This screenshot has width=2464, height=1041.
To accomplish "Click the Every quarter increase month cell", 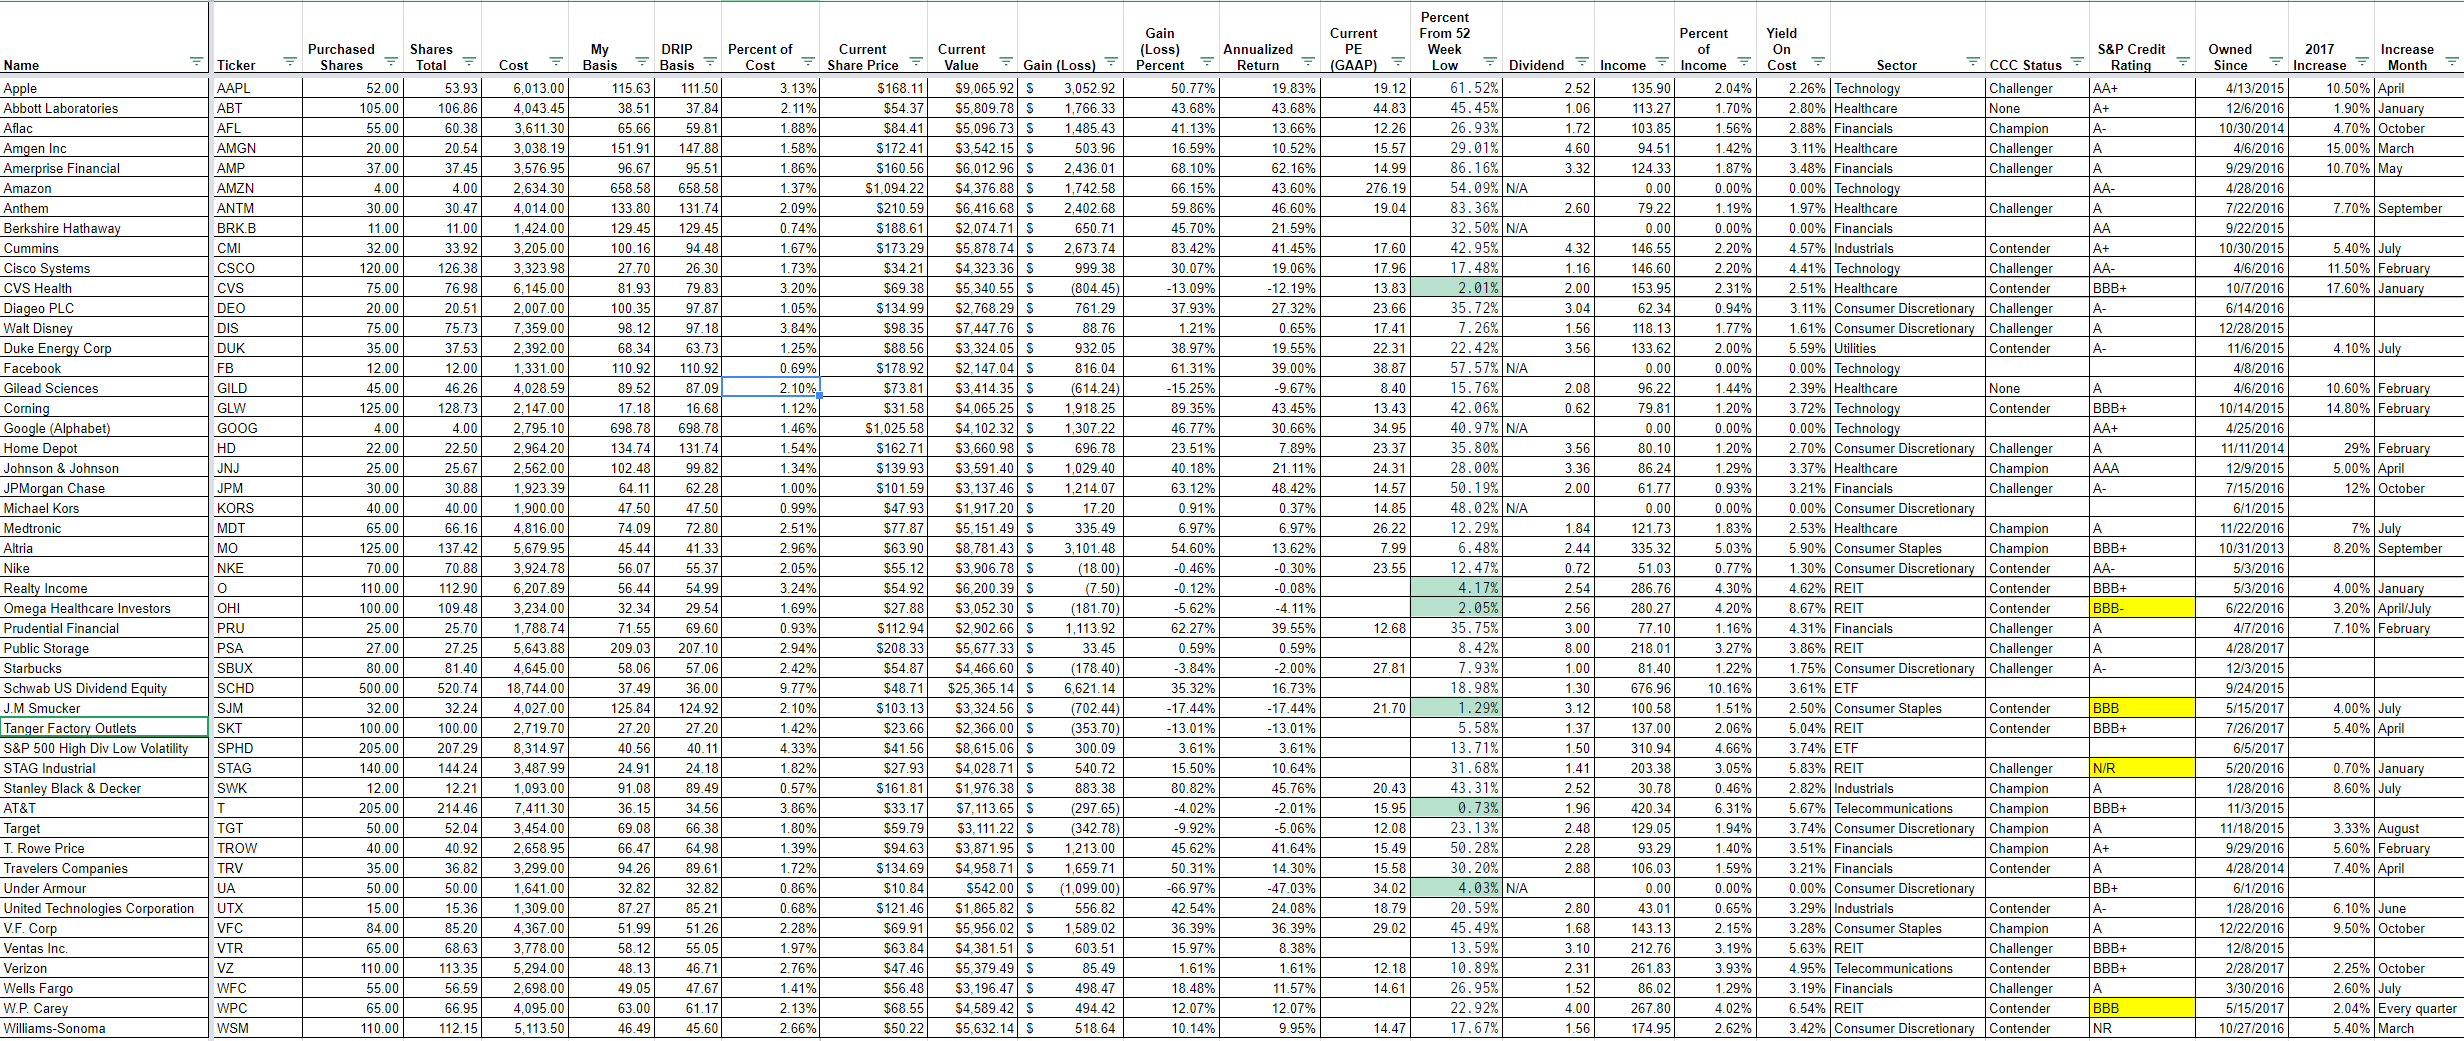I will pos(2417,1008).
